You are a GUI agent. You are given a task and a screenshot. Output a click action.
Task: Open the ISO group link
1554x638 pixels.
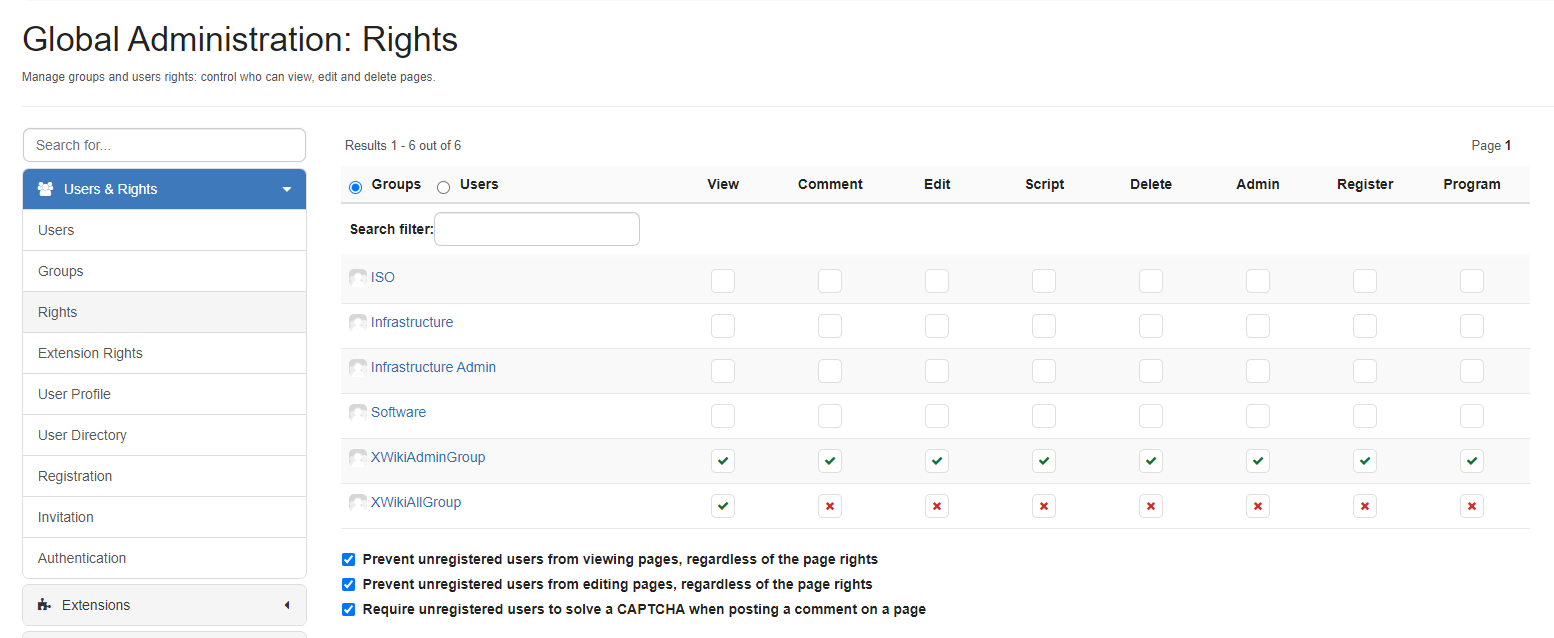(x=383, y=277)
